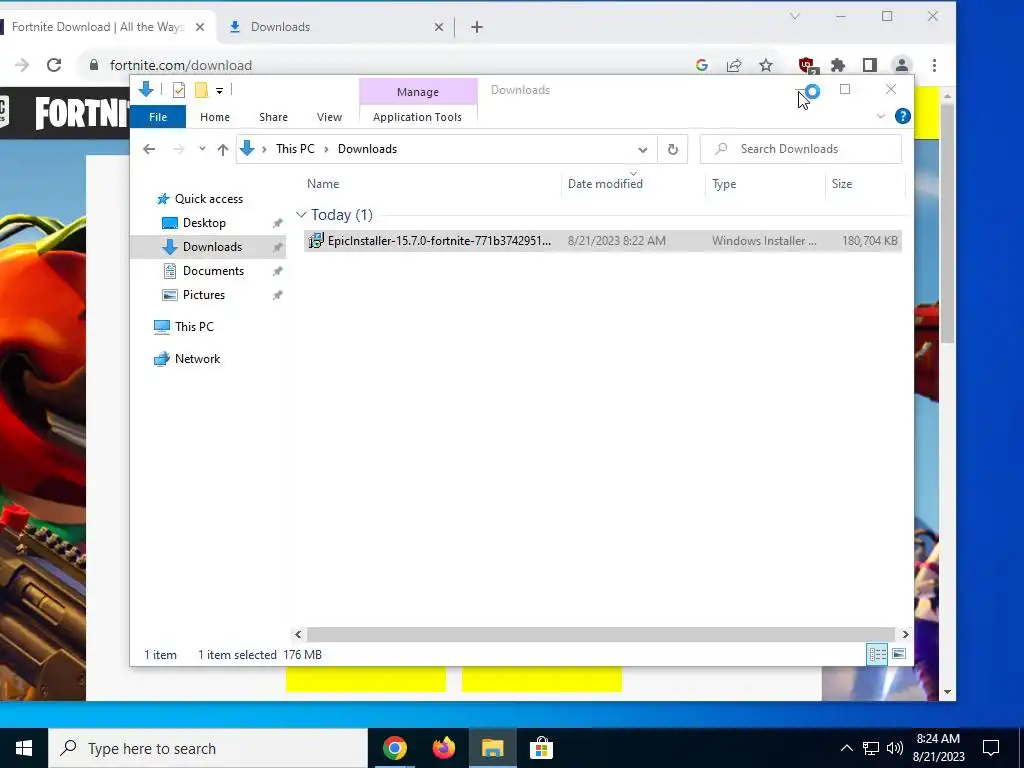Switch to Large icons view via status bar
1024x768 pixels.
tap(899, 654)
